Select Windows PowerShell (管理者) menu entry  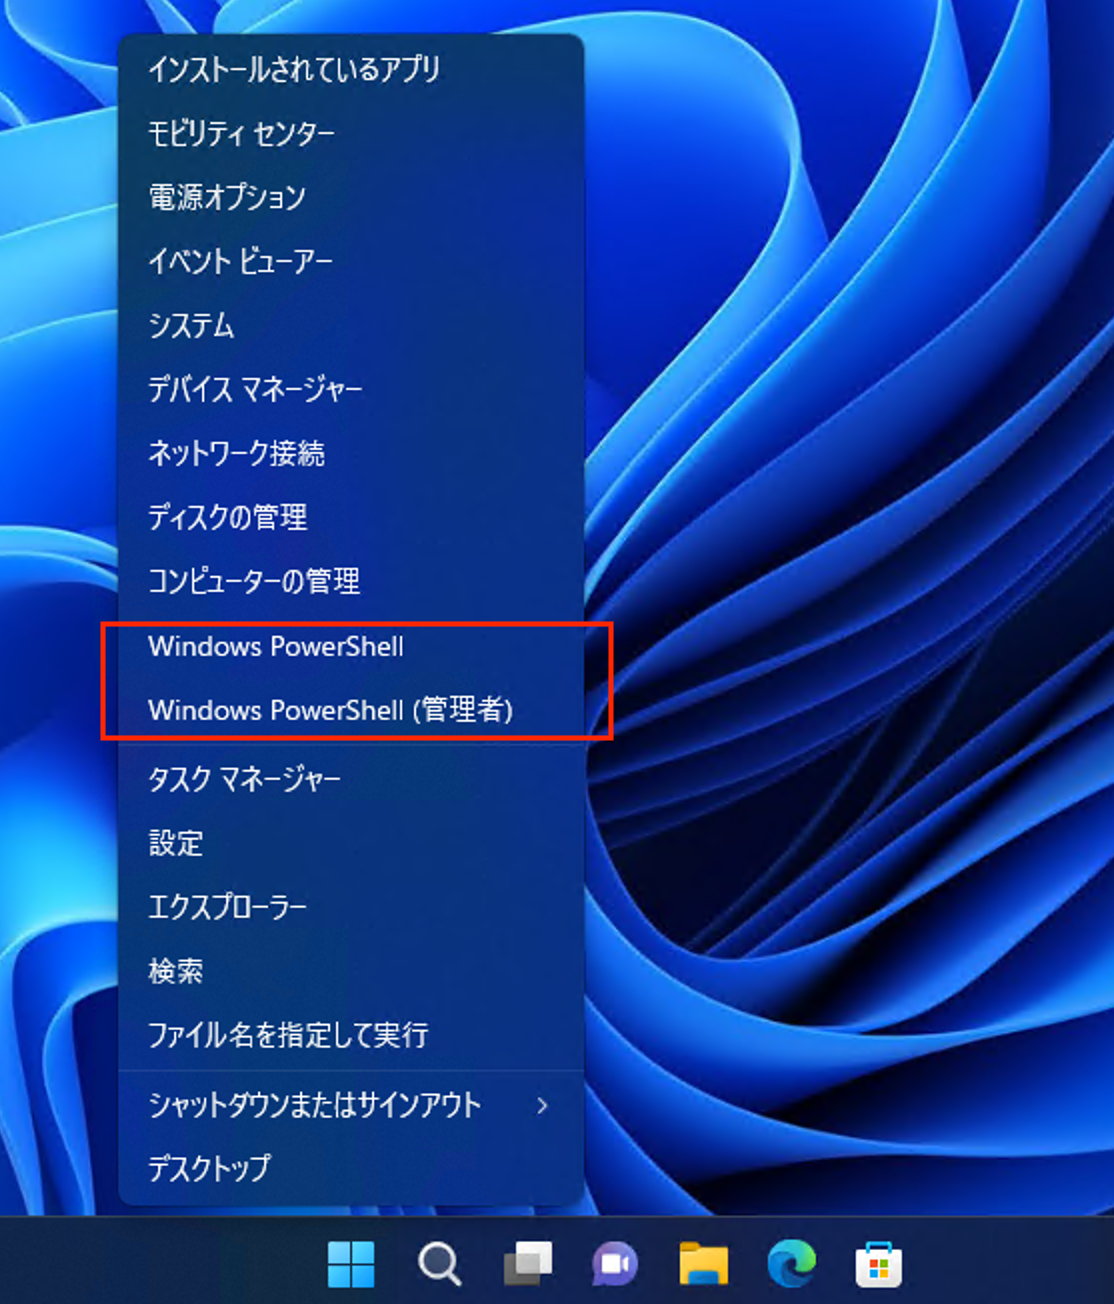point(330,710)
